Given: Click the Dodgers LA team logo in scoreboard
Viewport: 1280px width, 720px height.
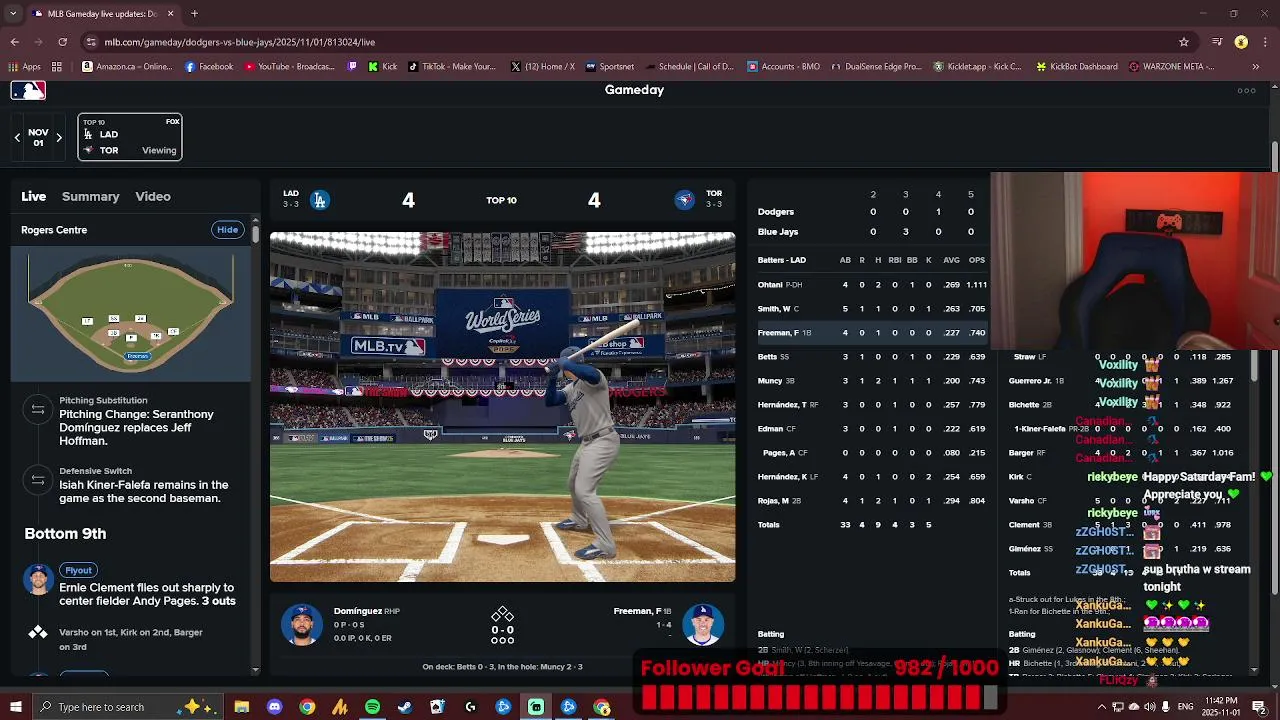Looking at the screenshot, I should (x=320, y=200).
